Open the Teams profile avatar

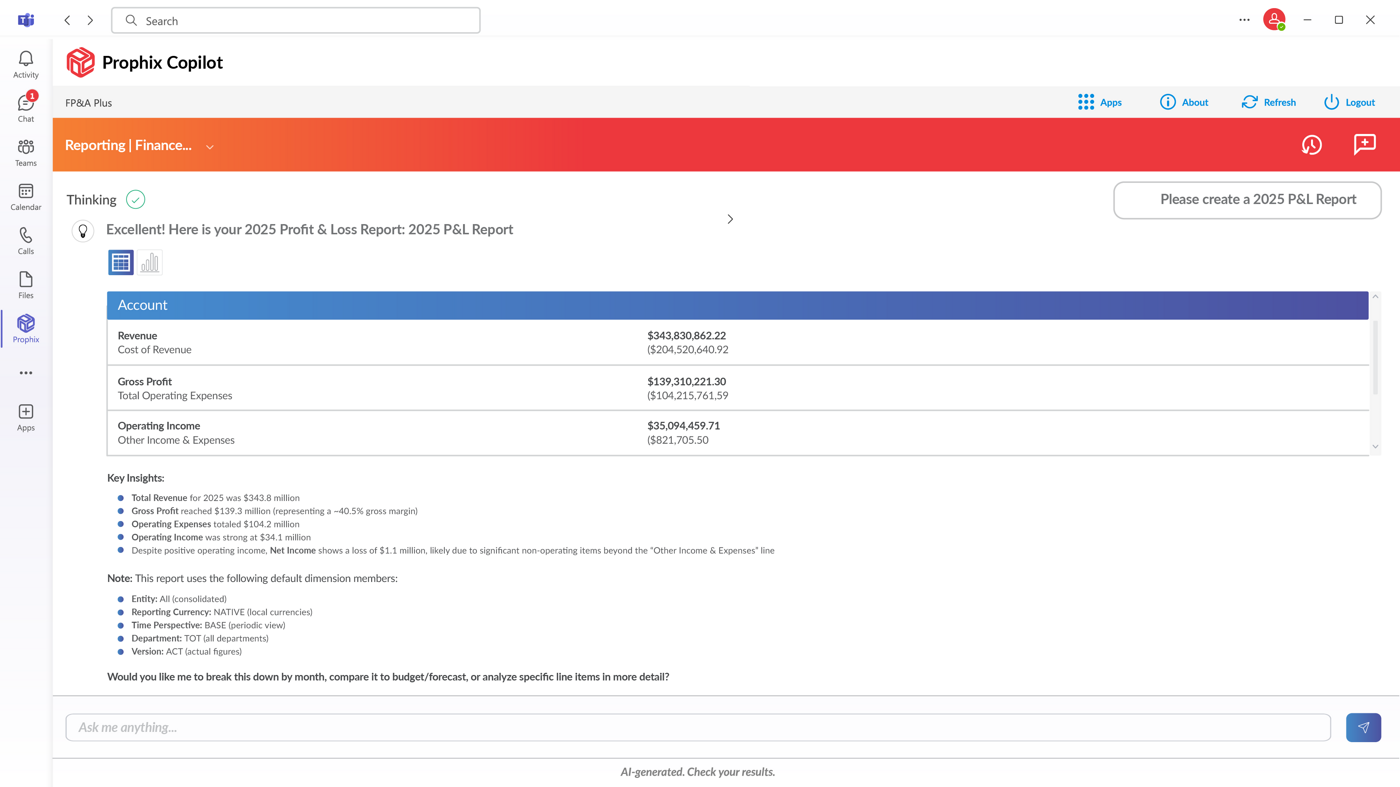click(x=1274, y=20)
